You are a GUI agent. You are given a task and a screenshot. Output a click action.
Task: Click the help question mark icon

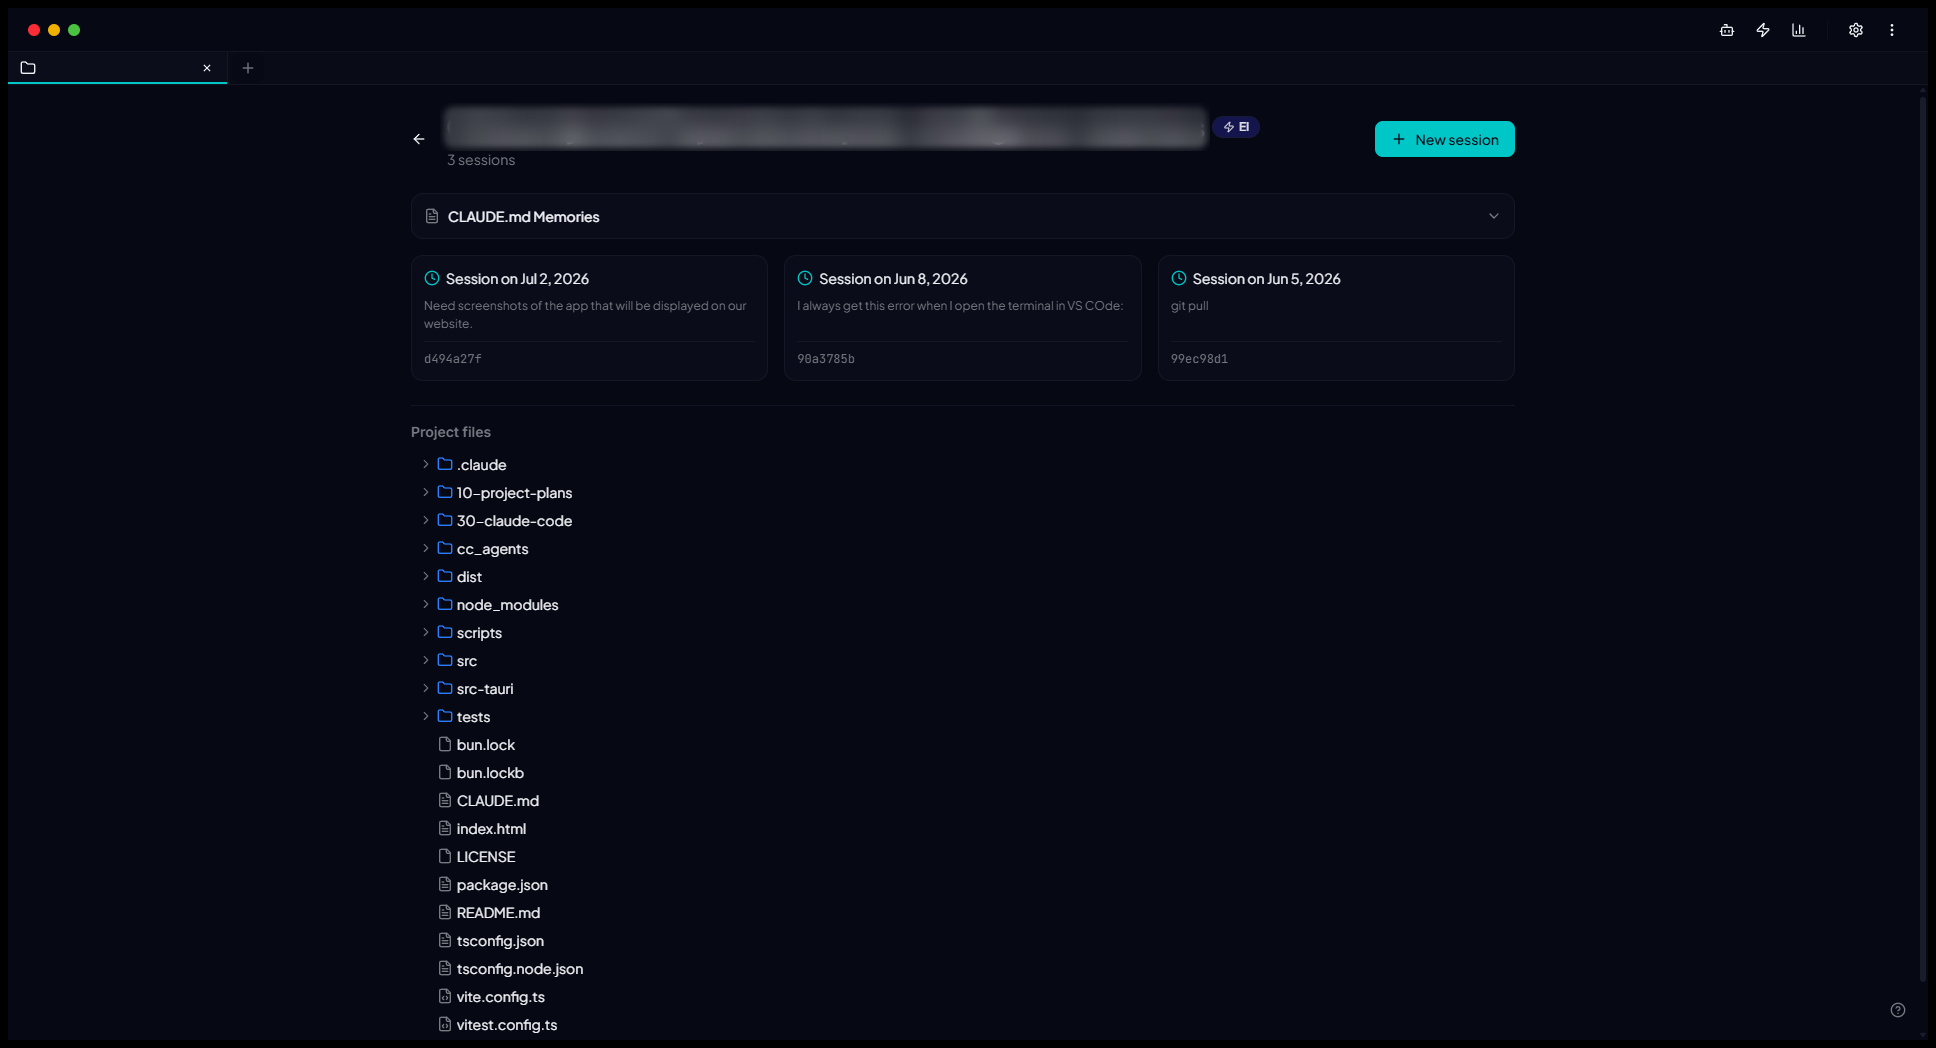pyautogui.click(x=1898, y=1010)
